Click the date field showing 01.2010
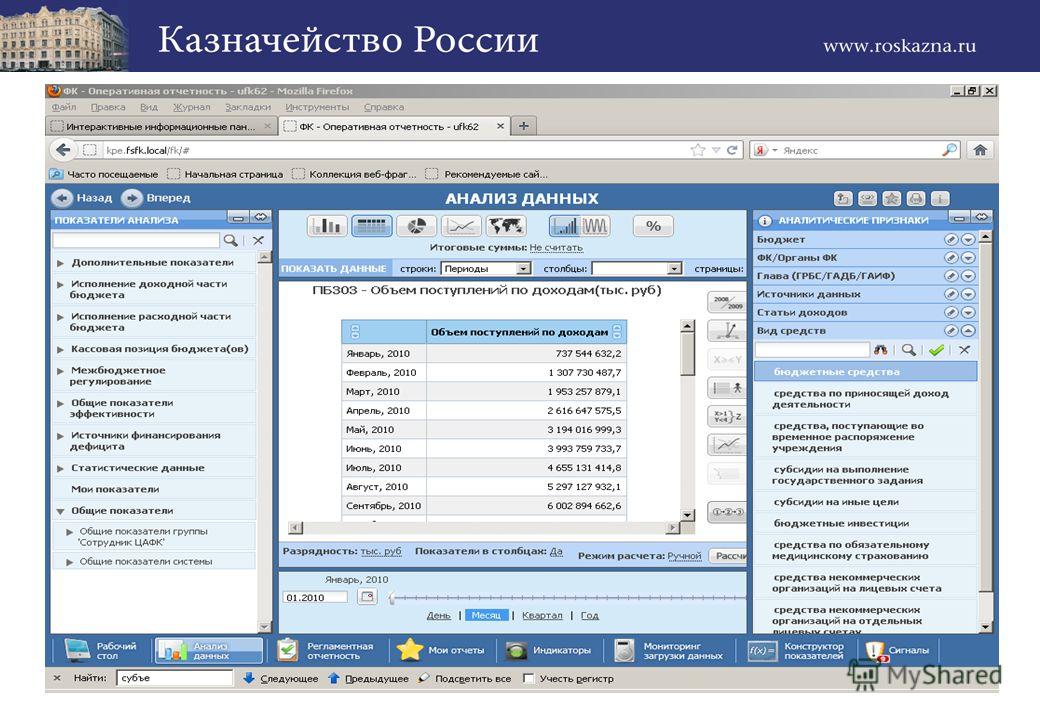This screenshot has height=720, width=1040. (x=315, y=597)
